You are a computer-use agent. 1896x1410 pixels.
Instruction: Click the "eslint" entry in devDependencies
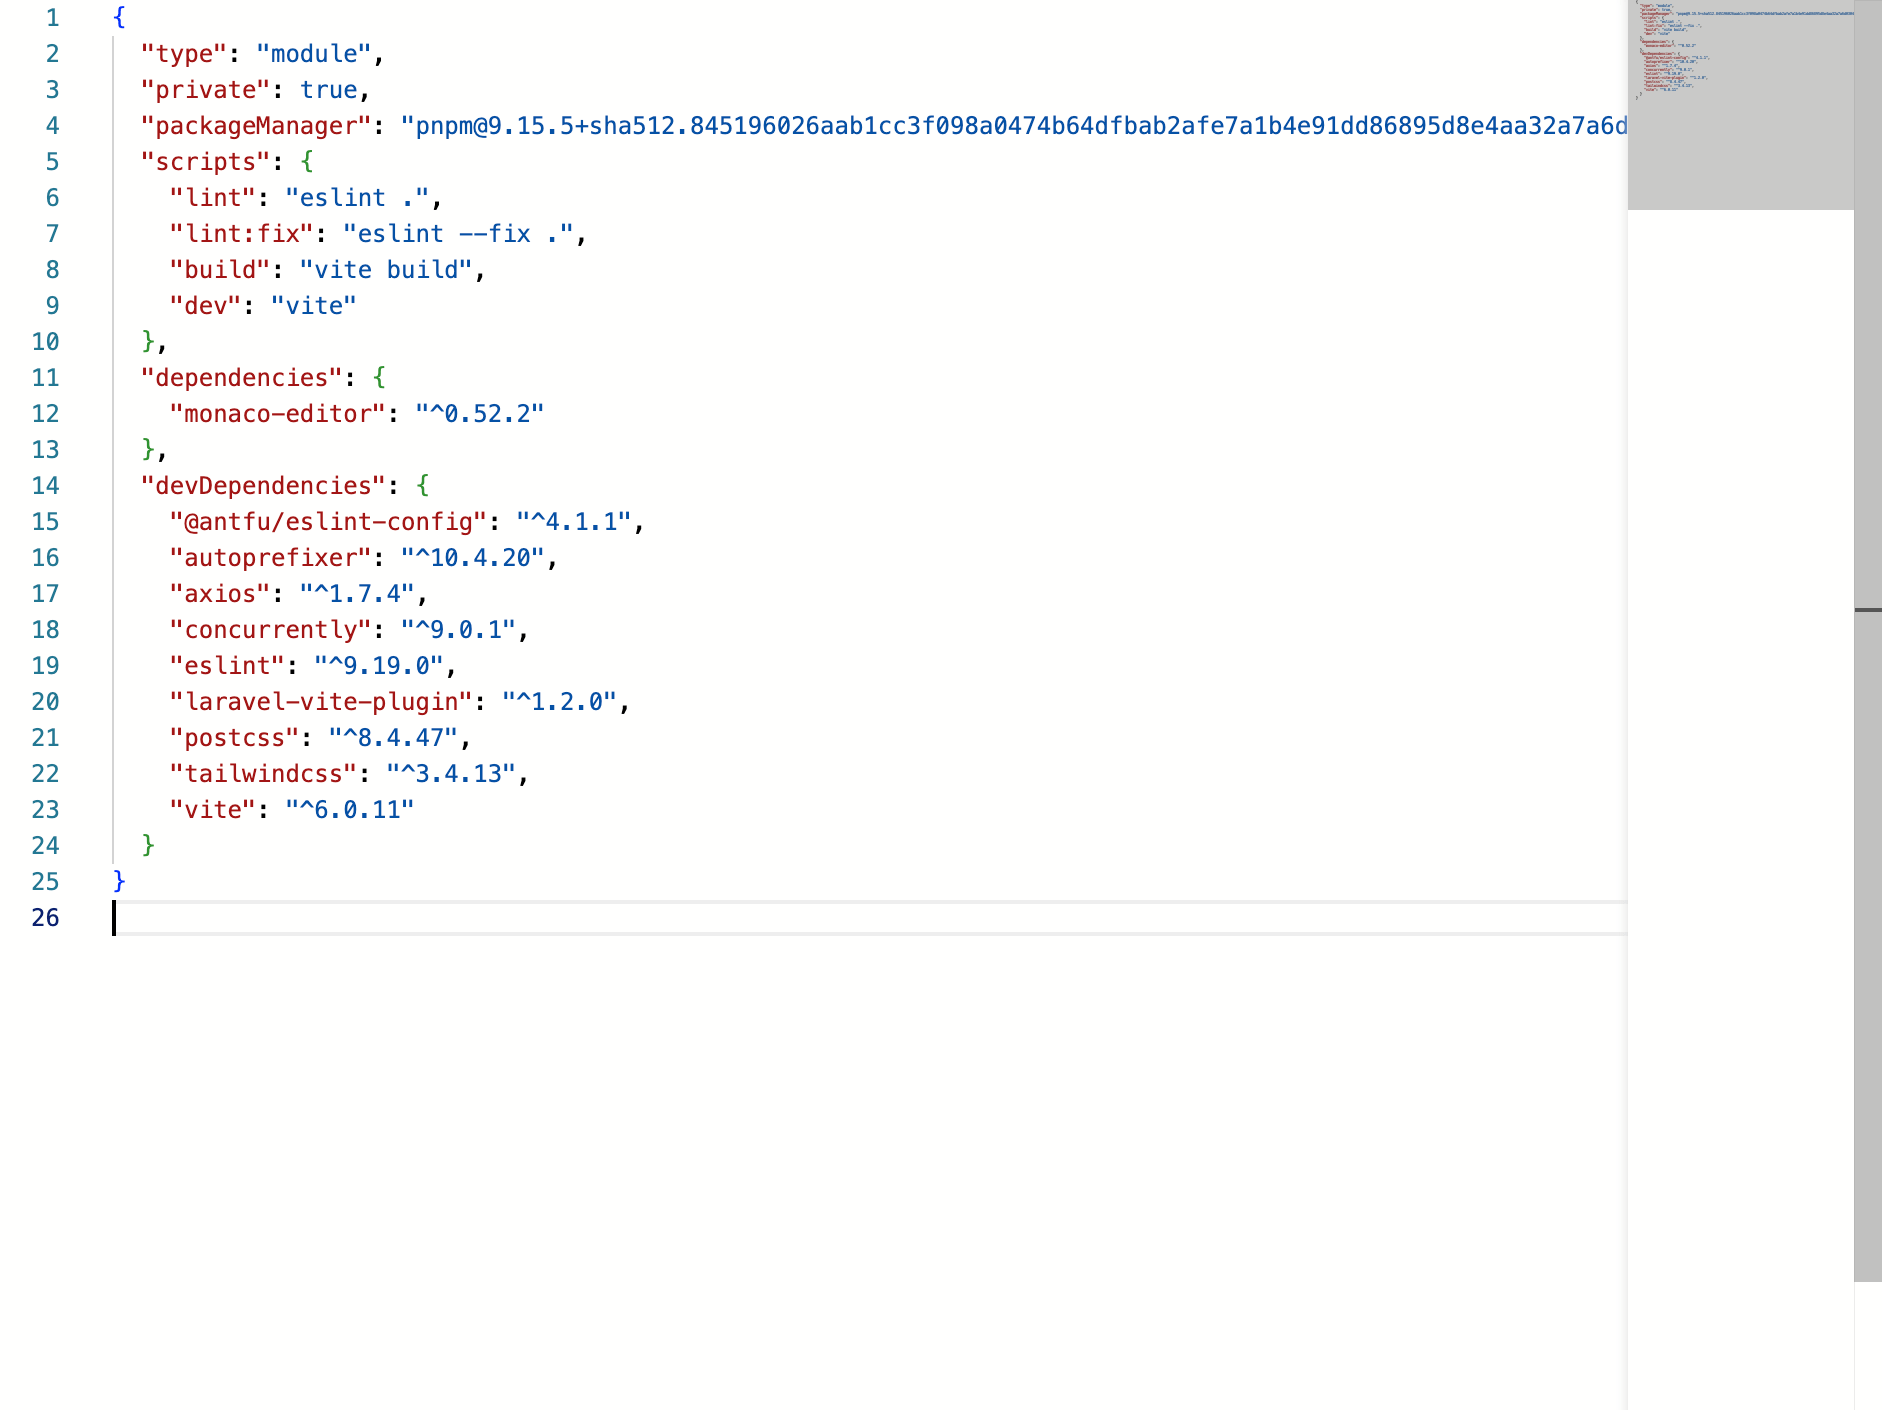[x=228, y=665]
